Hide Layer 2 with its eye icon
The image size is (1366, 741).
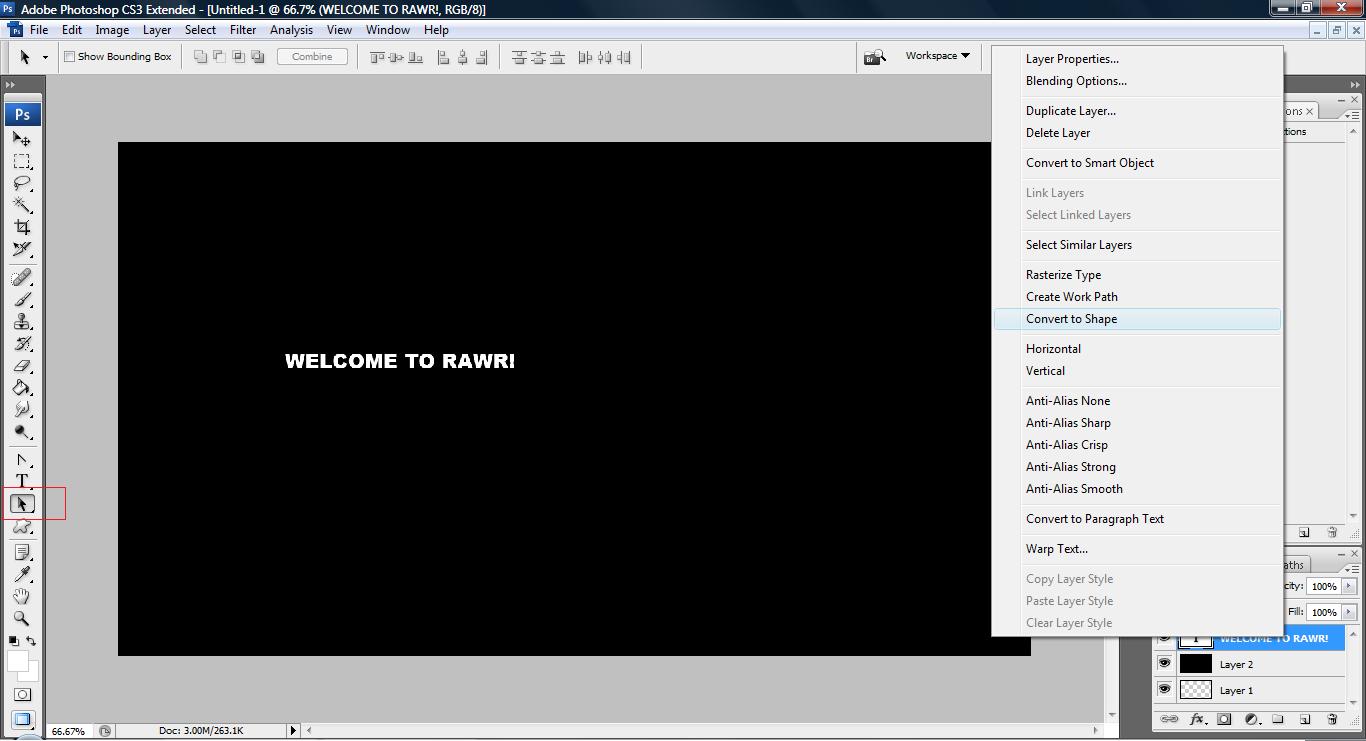click(x=1164, y=664)
